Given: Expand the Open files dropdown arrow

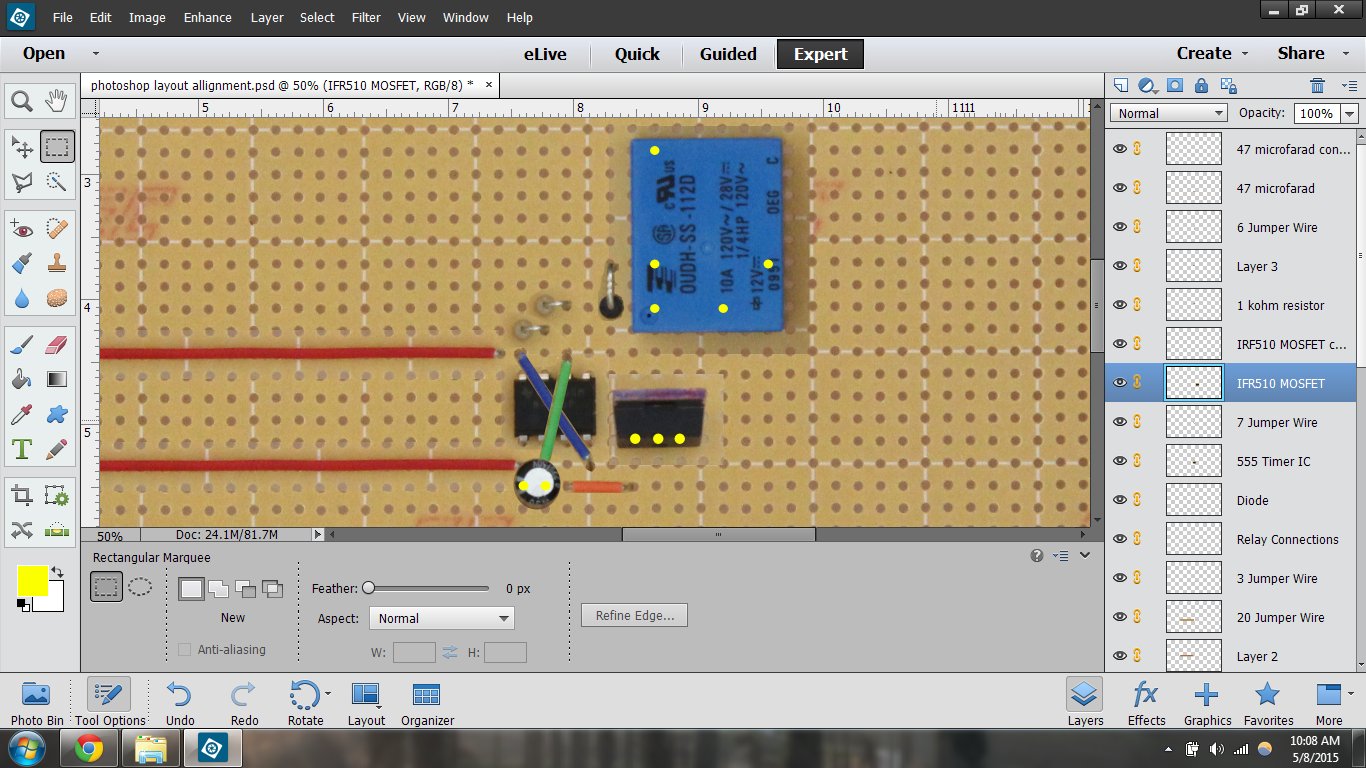Looking at the screenshot, I should pos(95,53).
